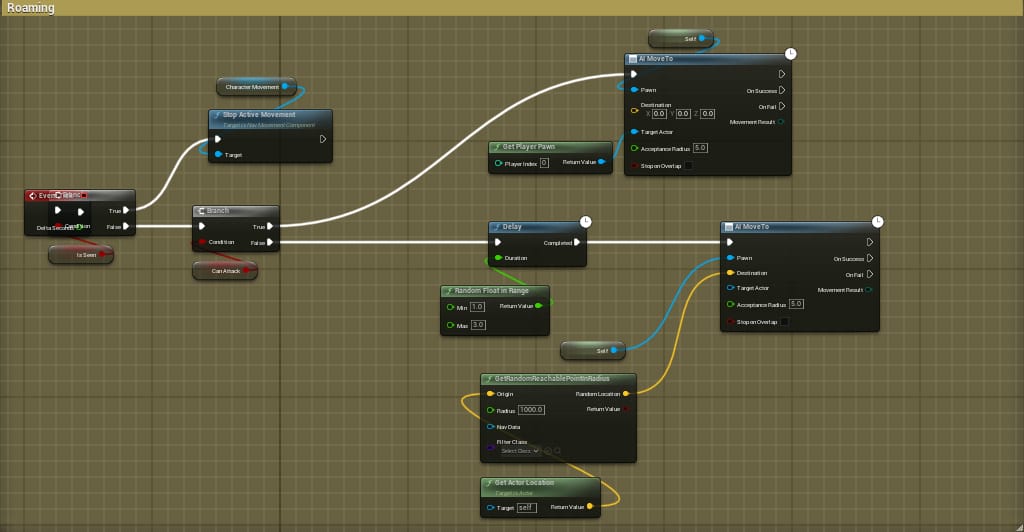The width and height of the screenshot is (1024, 532).
Task: Click the Return Value pin of Random Float in Range
Action: click(x=540, y=306)
